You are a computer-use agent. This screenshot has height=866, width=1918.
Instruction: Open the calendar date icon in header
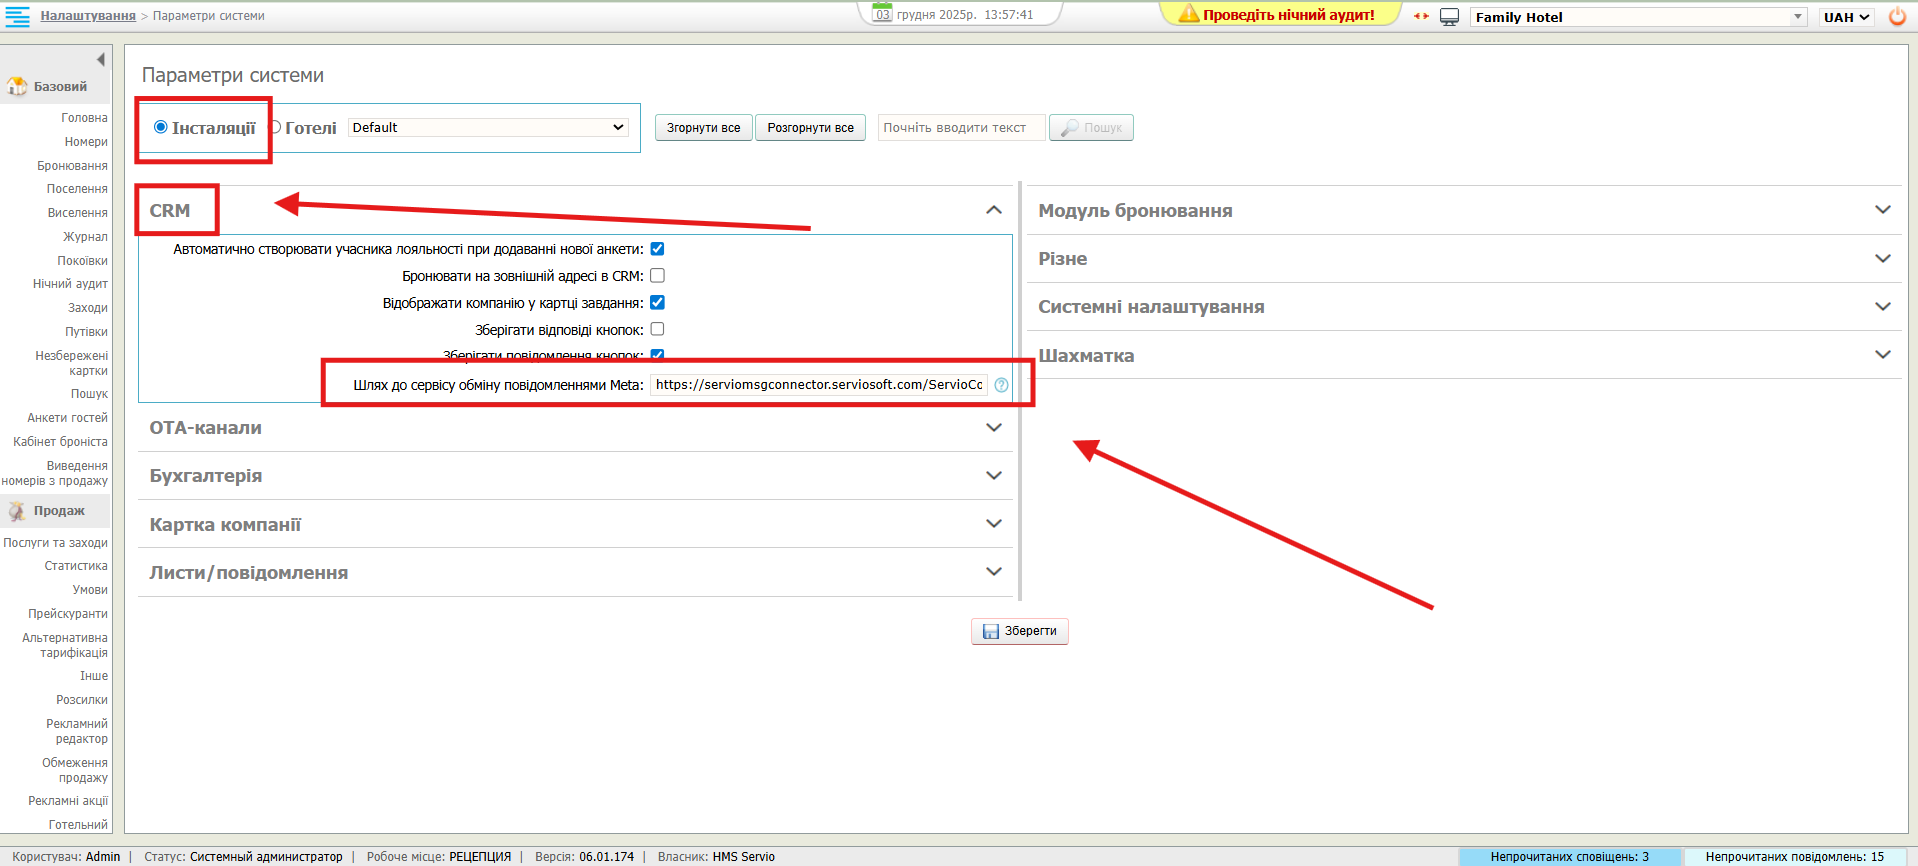tap(882, 14)
